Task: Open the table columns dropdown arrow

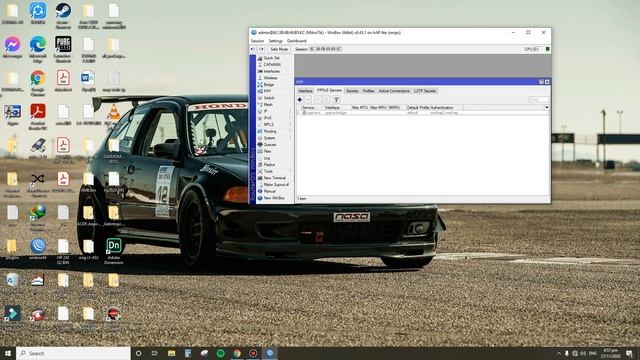Action: pyautogui.click(x=547, y=107)
